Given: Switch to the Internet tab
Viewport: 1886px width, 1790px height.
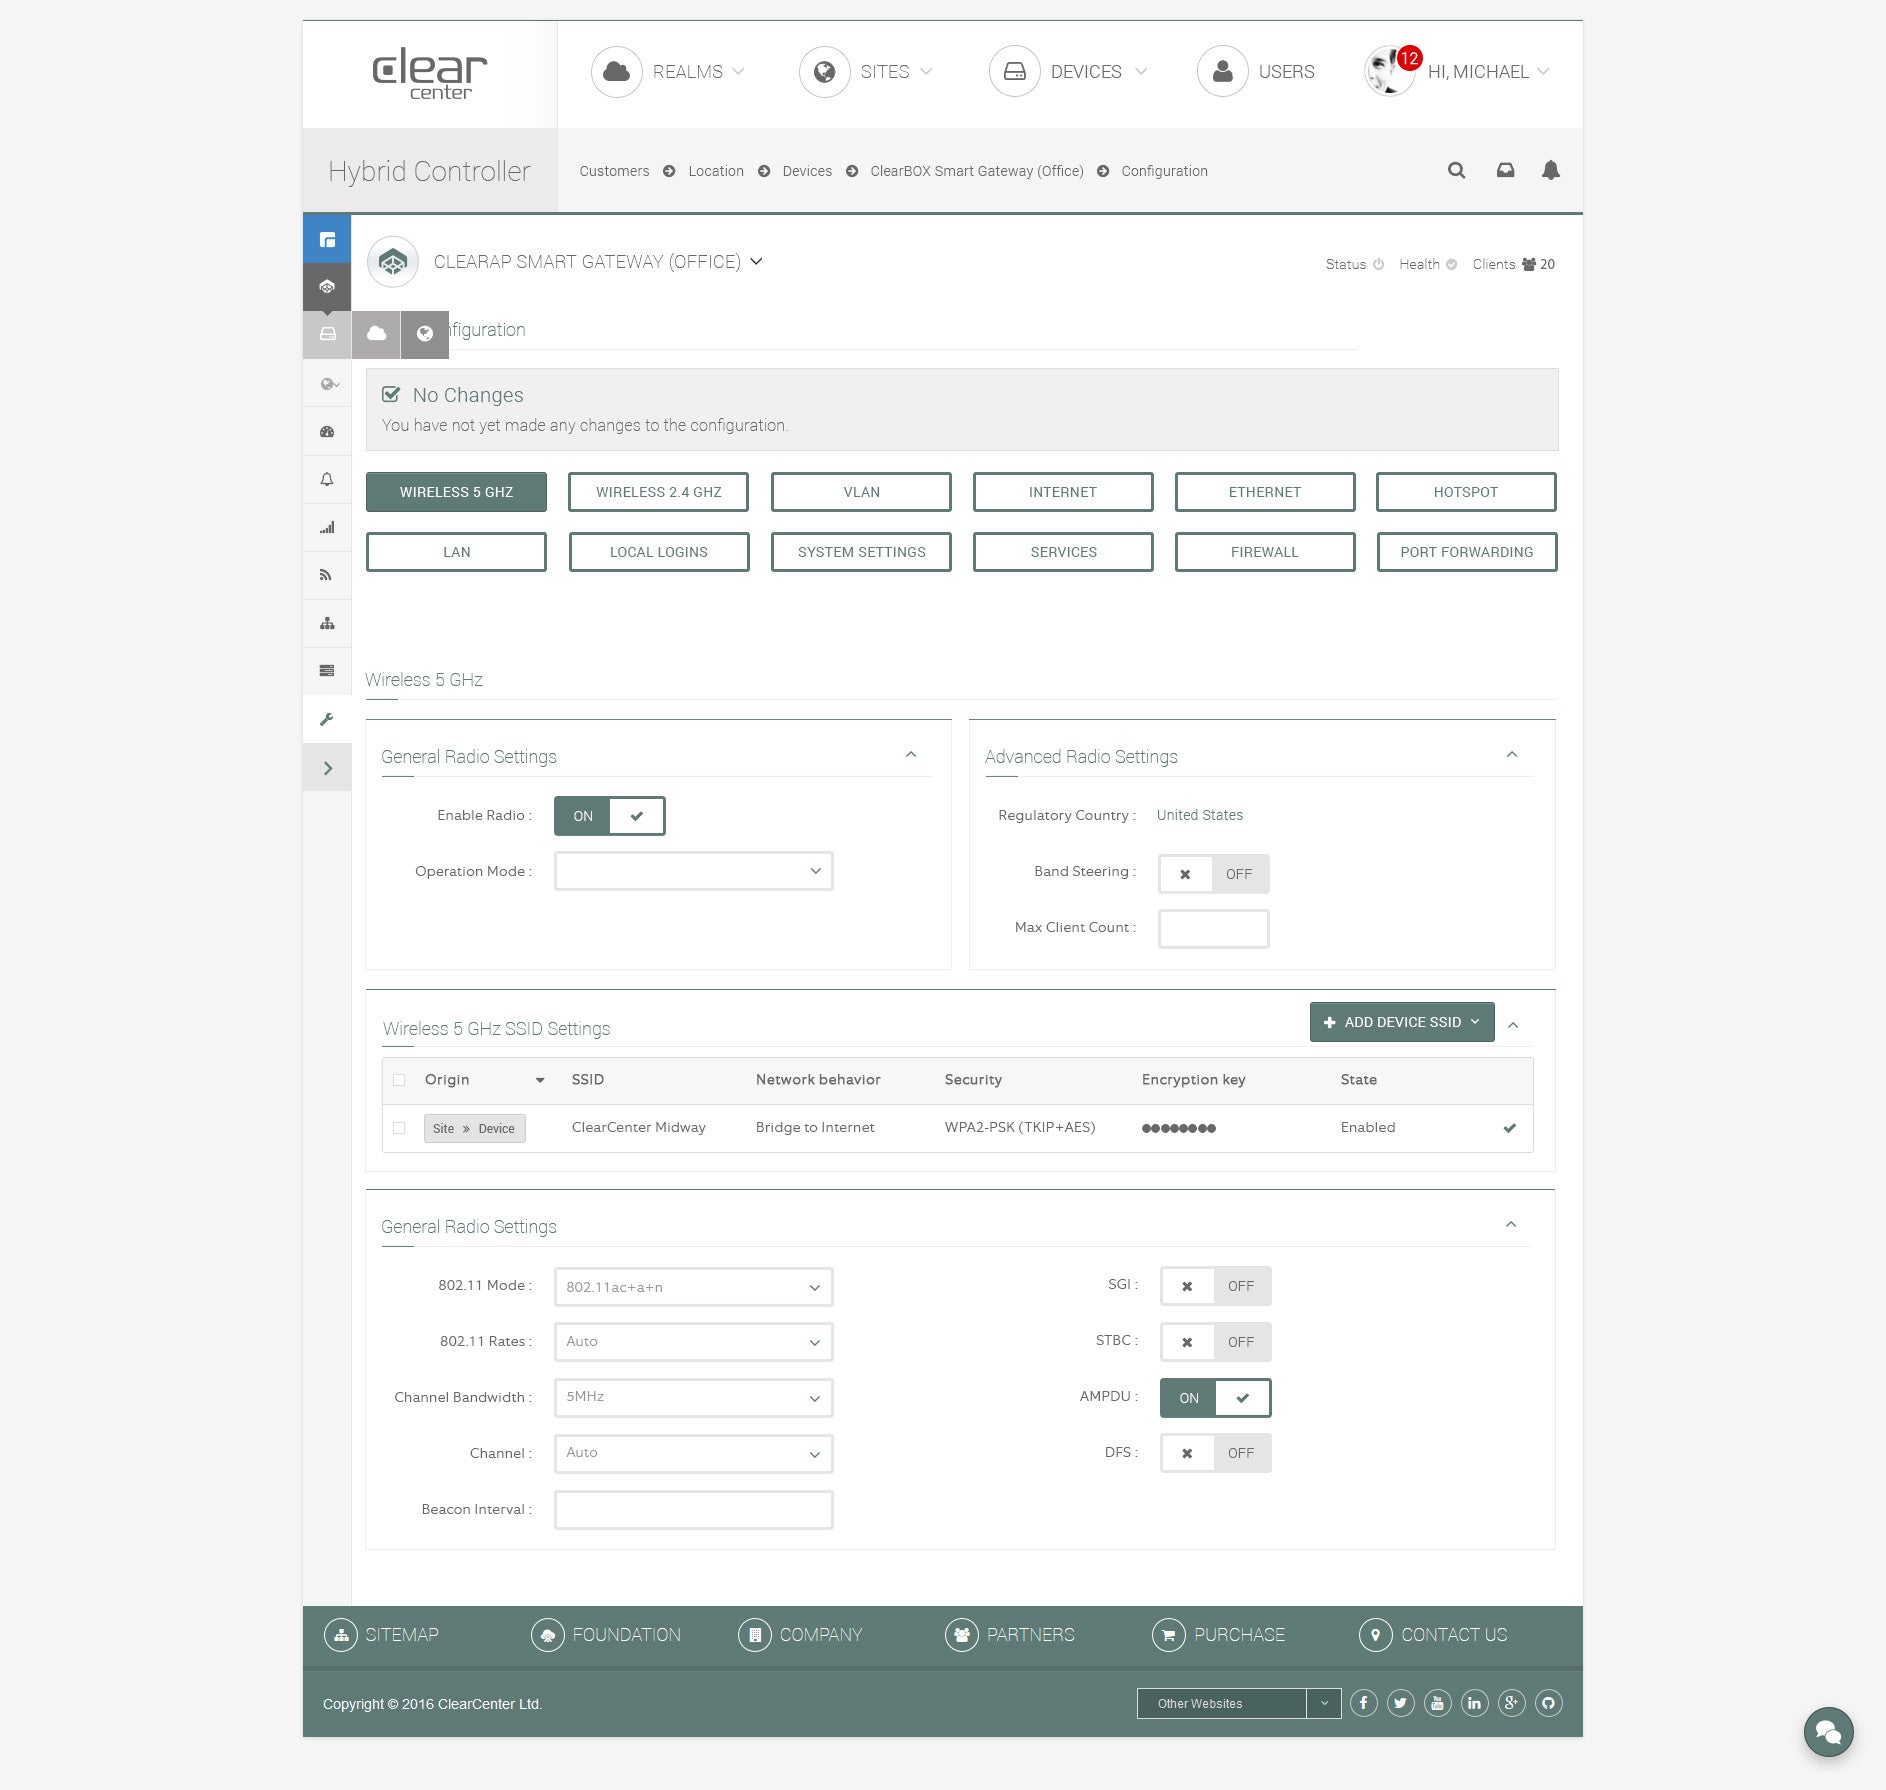Looking at the screenshot, I should [1063, 492].
